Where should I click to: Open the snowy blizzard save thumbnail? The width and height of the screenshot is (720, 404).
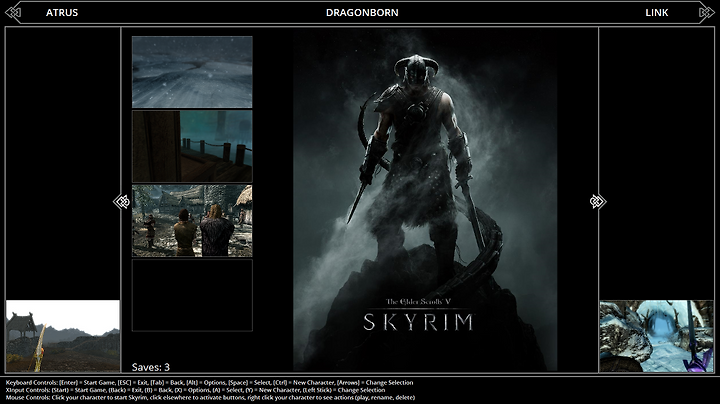point(192,72)
